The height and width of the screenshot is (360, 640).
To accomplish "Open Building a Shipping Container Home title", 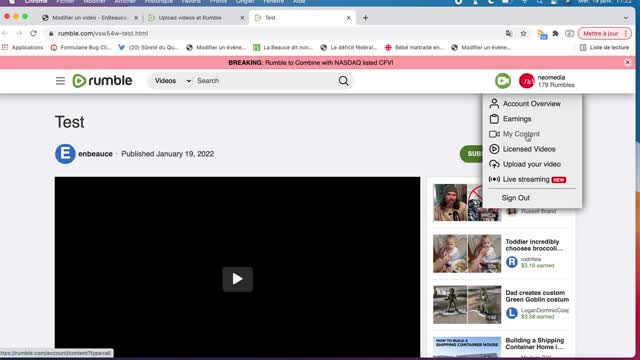I will (535, 344).
